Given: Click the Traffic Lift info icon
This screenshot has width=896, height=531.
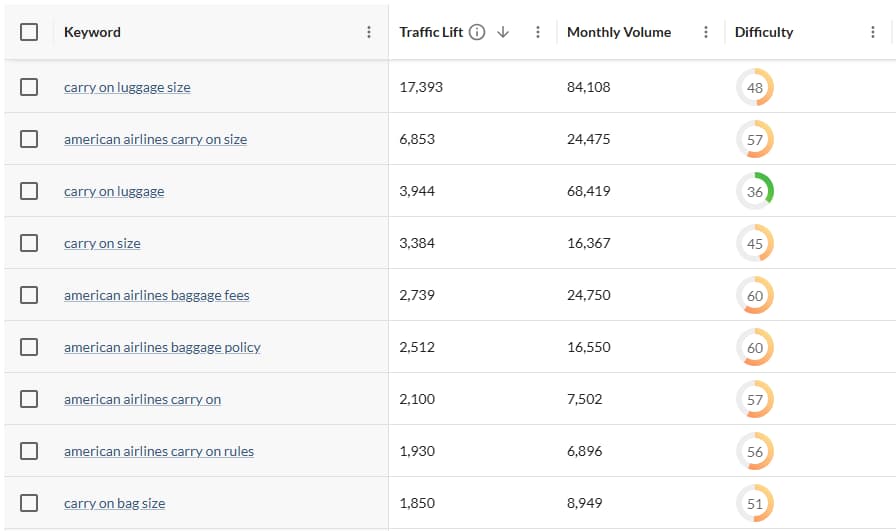Looking at the screenshot, I should pos(477,32).
